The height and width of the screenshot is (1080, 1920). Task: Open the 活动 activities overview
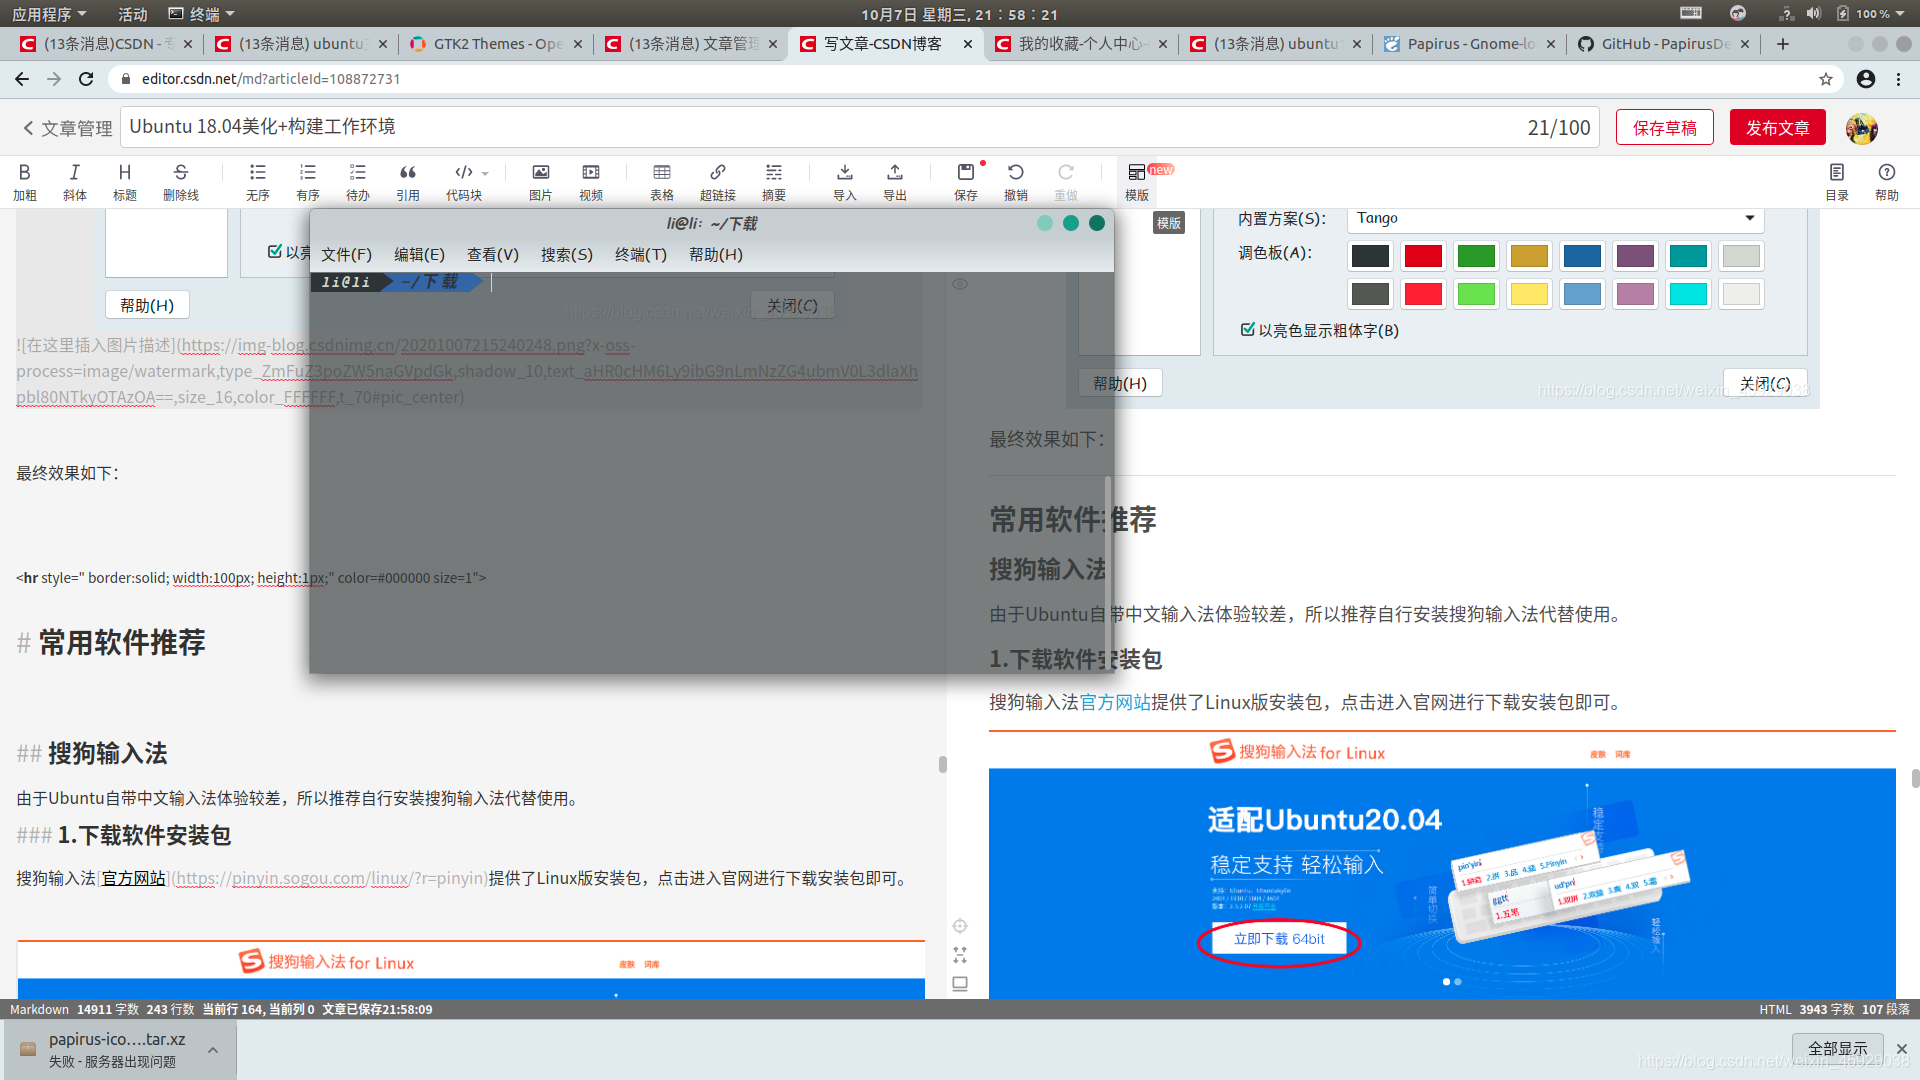(133, 14)
